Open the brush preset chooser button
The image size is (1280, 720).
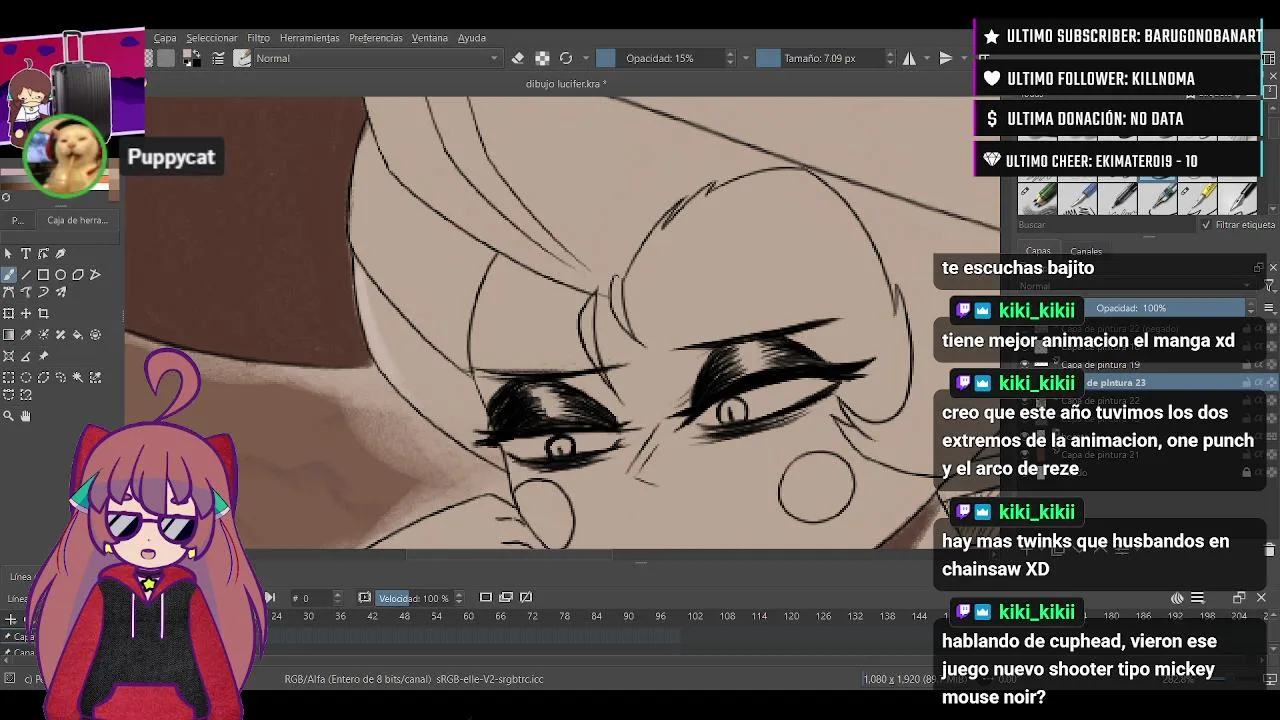(242, 58)
